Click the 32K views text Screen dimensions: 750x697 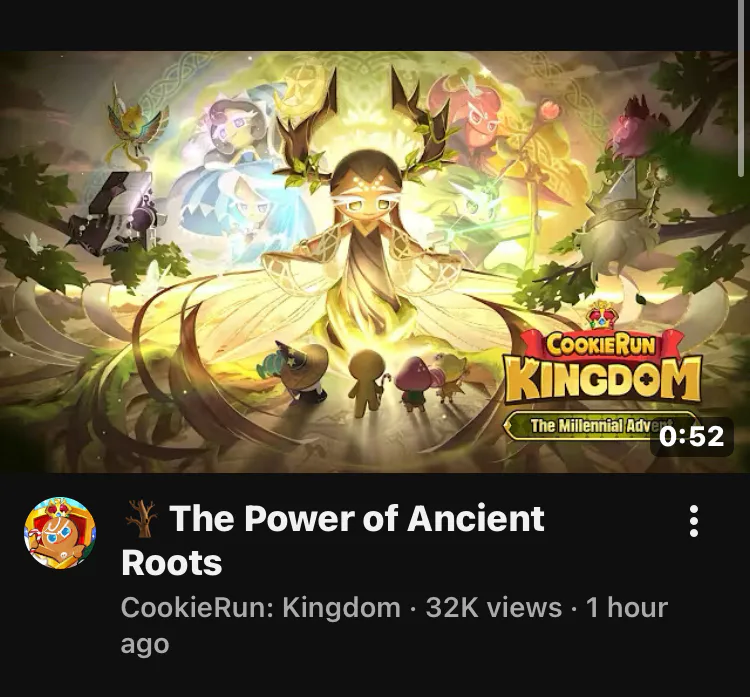click(494, 608)
